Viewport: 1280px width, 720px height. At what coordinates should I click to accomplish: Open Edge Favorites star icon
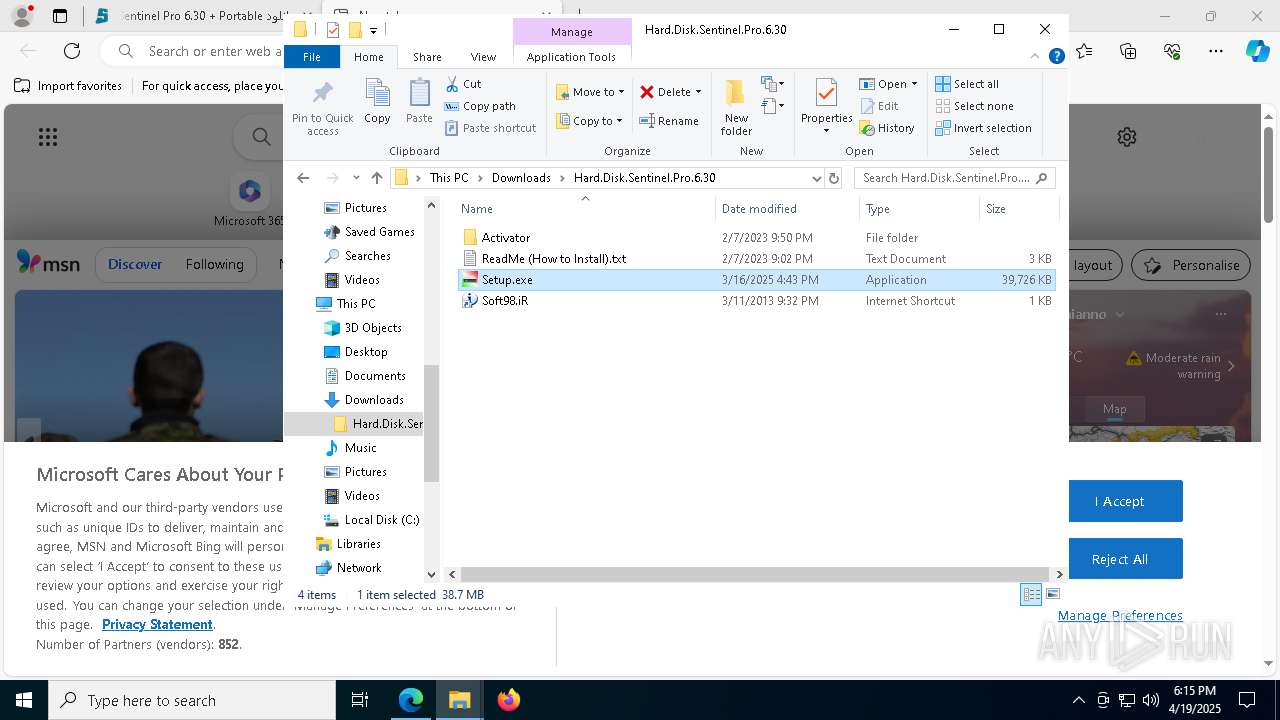tap(1085, 50)
